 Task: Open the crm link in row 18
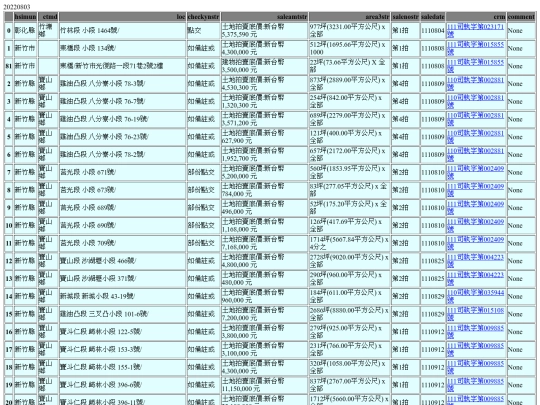click(475, 367)
